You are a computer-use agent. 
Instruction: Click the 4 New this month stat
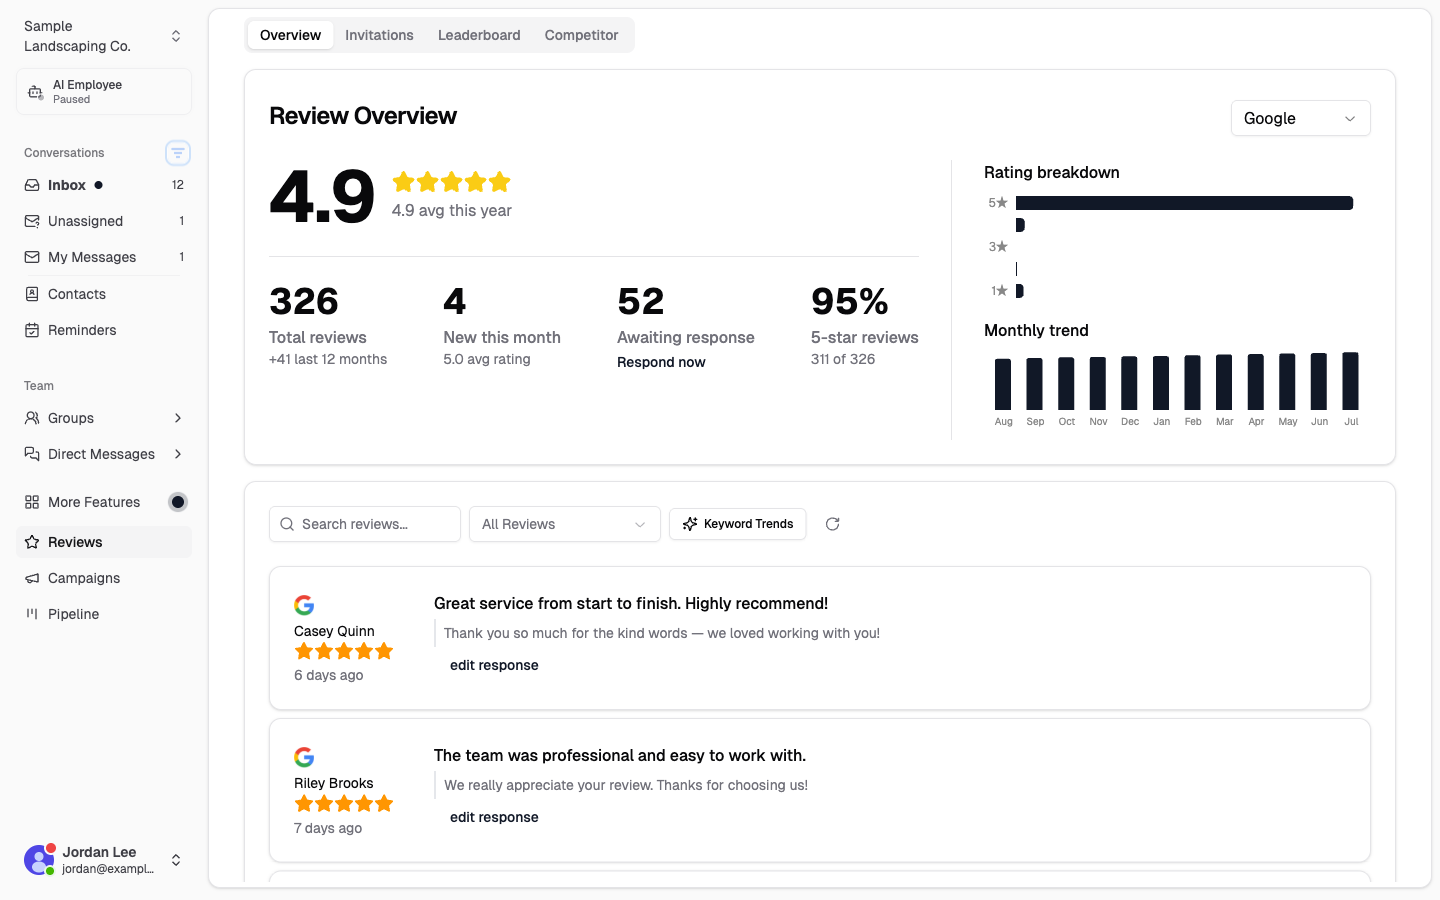[x=502, y=326]
